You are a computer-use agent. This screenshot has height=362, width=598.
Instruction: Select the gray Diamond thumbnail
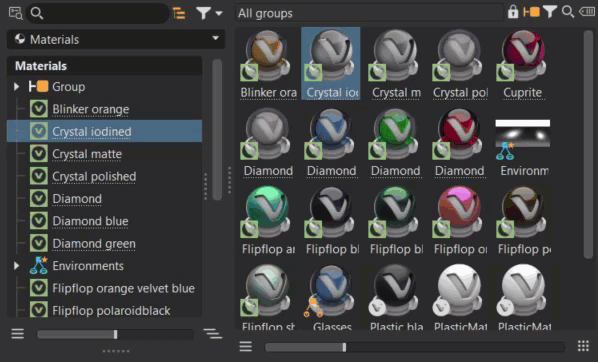pyautogui.click(x=268, y=143)
